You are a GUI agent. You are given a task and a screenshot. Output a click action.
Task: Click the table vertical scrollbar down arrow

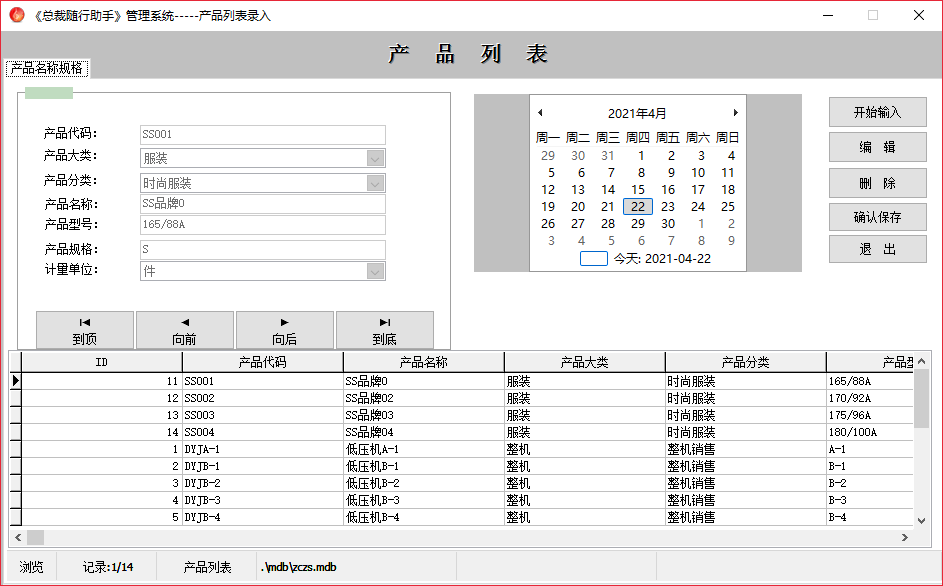tap(921, 520)
